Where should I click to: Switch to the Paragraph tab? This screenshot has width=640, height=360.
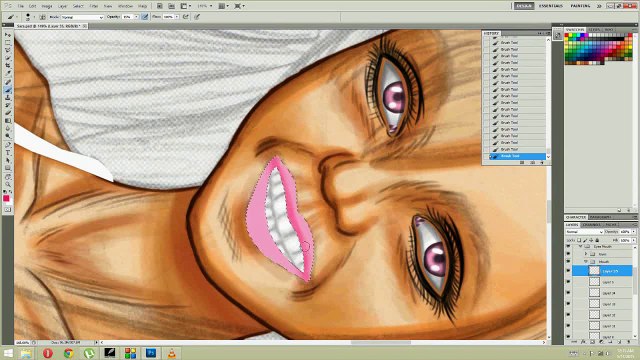coord(600,217)
